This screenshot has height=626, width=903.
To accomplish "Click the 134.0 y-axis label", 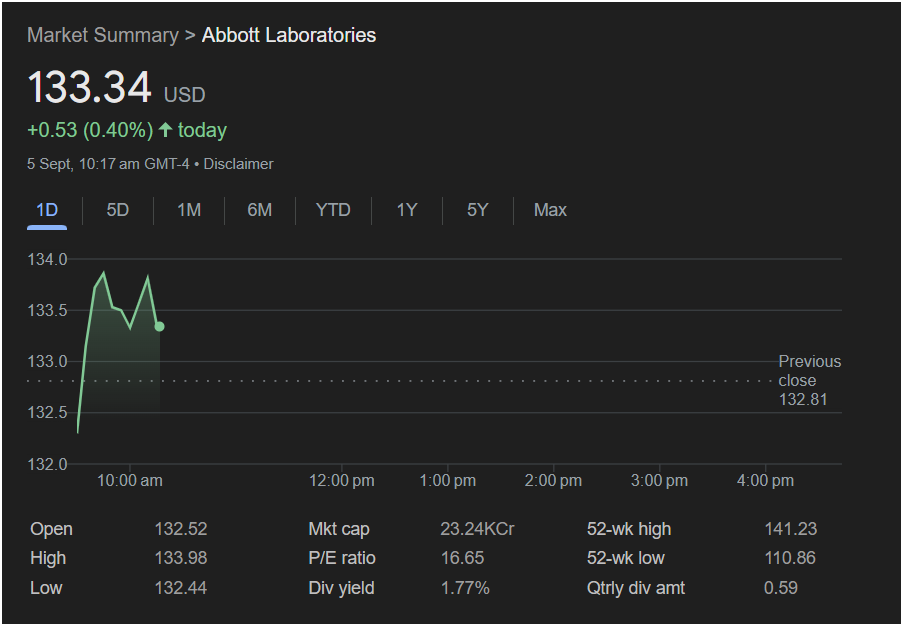I will pos(47,260).
